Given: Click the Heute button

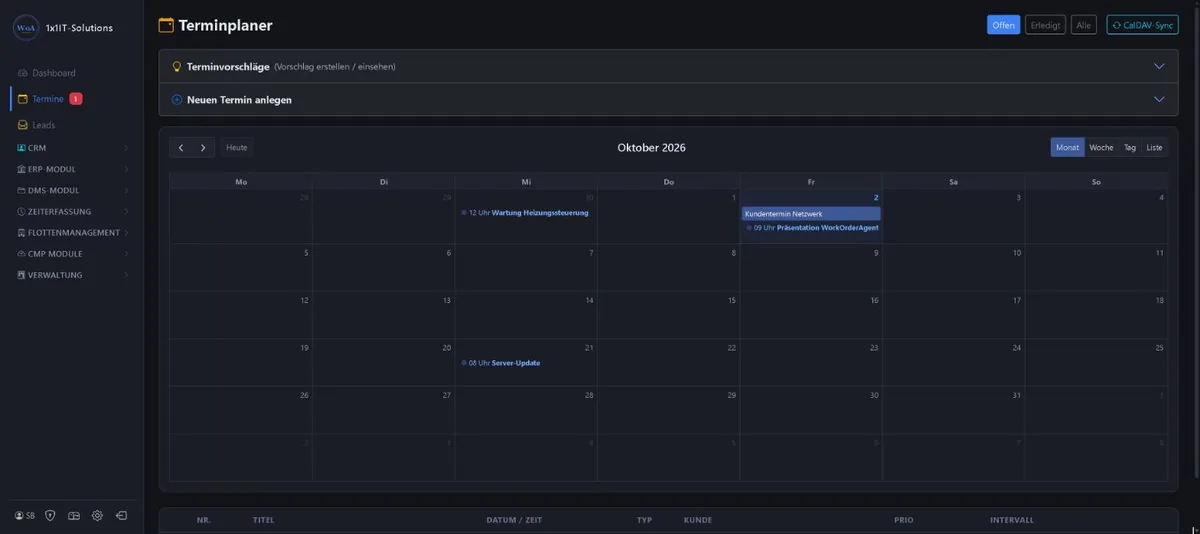Looking at the screenshot, I should pyautogui.click(x=237, y=147).
